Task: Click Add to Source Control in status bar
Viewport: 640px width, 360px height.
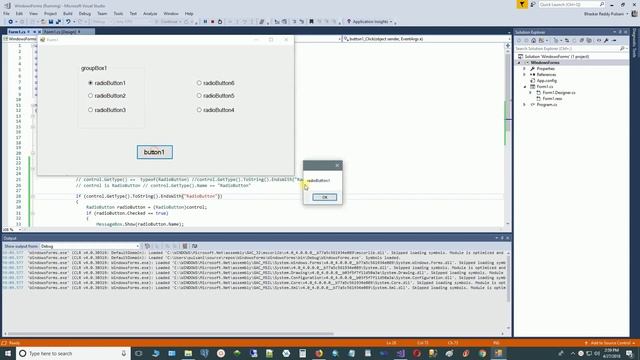Action: (x=610, y=343)
